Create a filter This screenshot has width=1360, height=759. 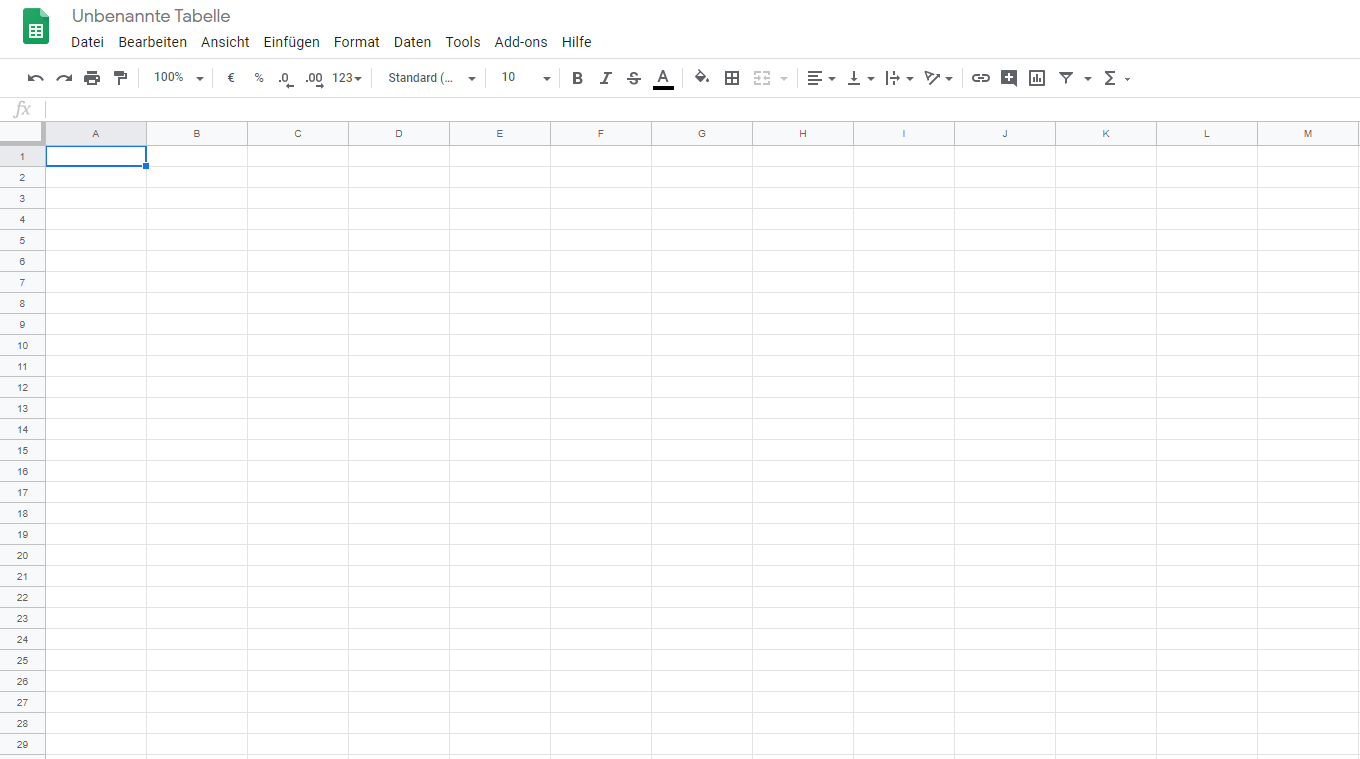[1066, 78]
